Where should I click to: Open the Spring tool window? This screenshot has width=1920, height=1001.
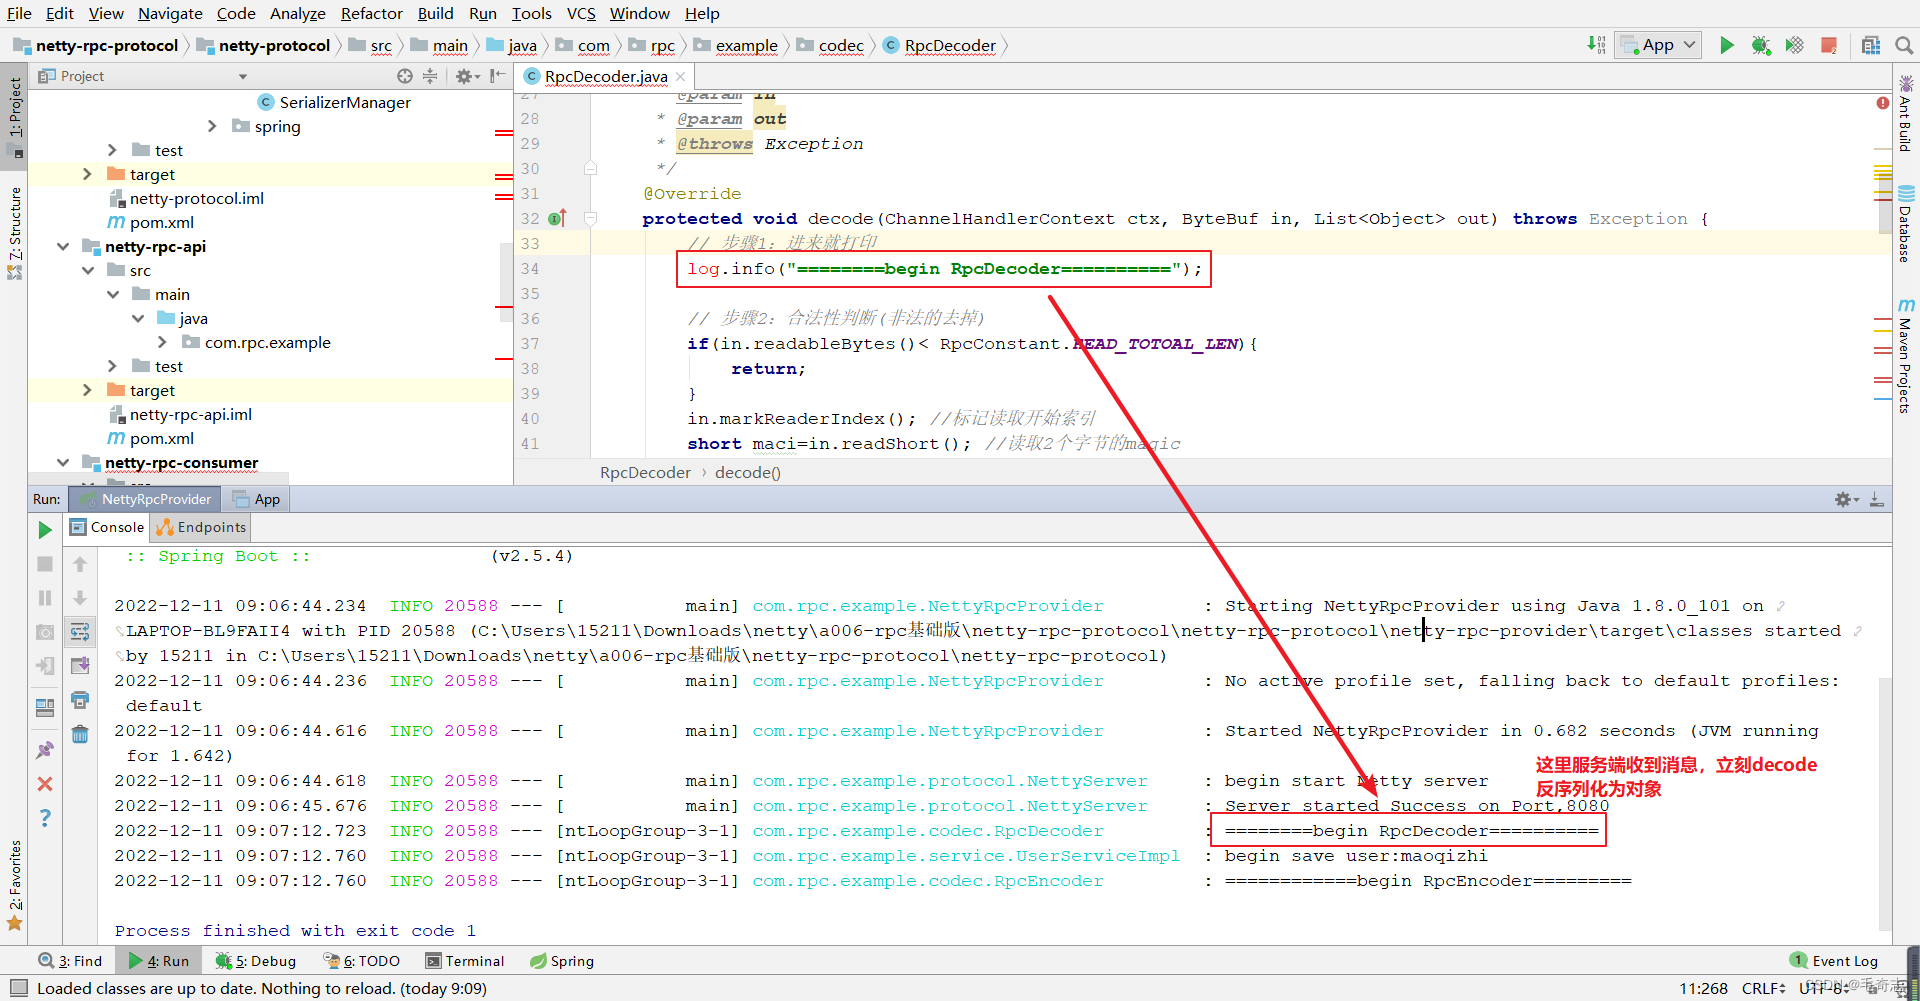click(562, 961)
